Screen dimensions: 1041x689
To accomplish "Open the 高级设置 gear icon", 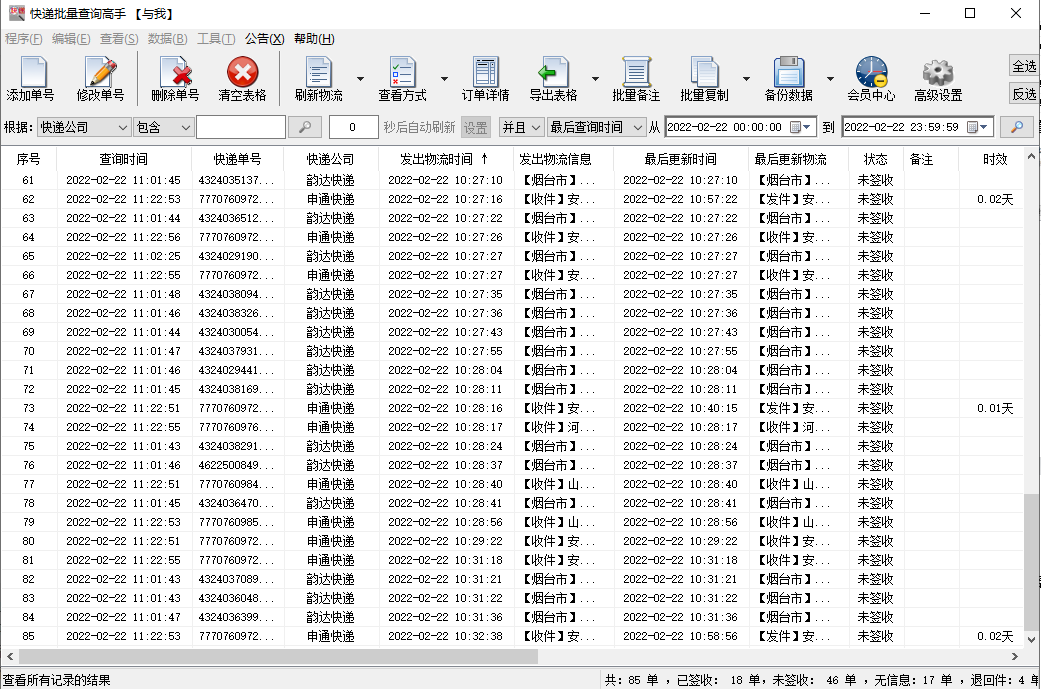I will coord(938,72).
